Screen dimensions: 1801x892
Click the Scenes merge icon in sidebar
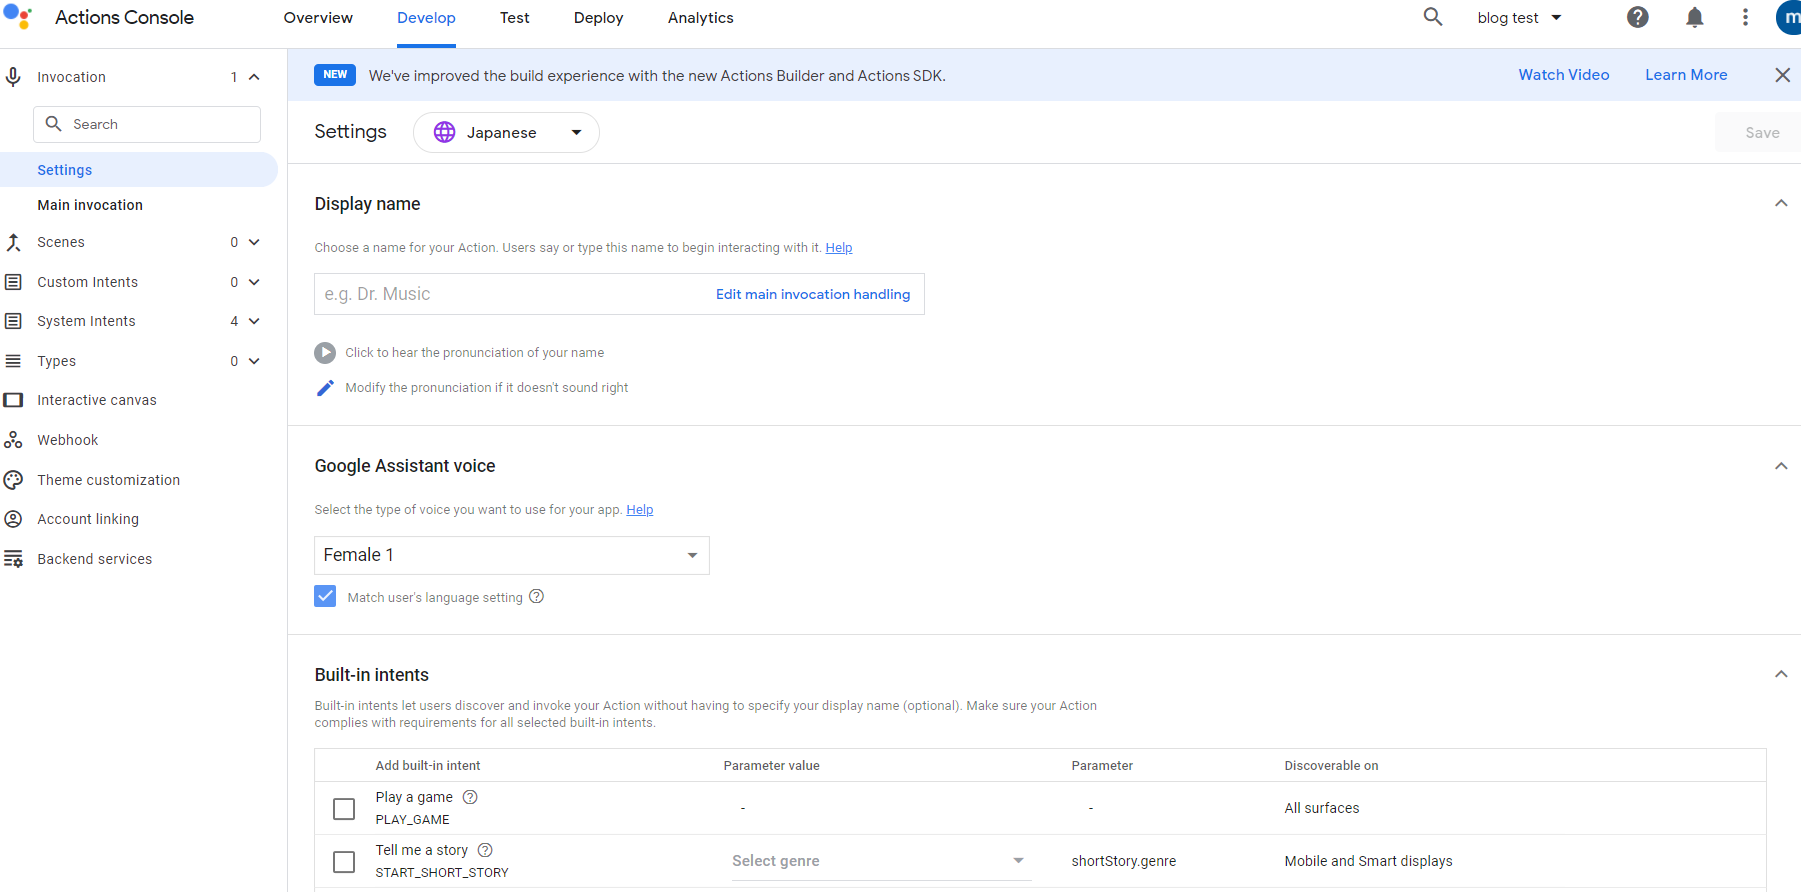point(13,242)
